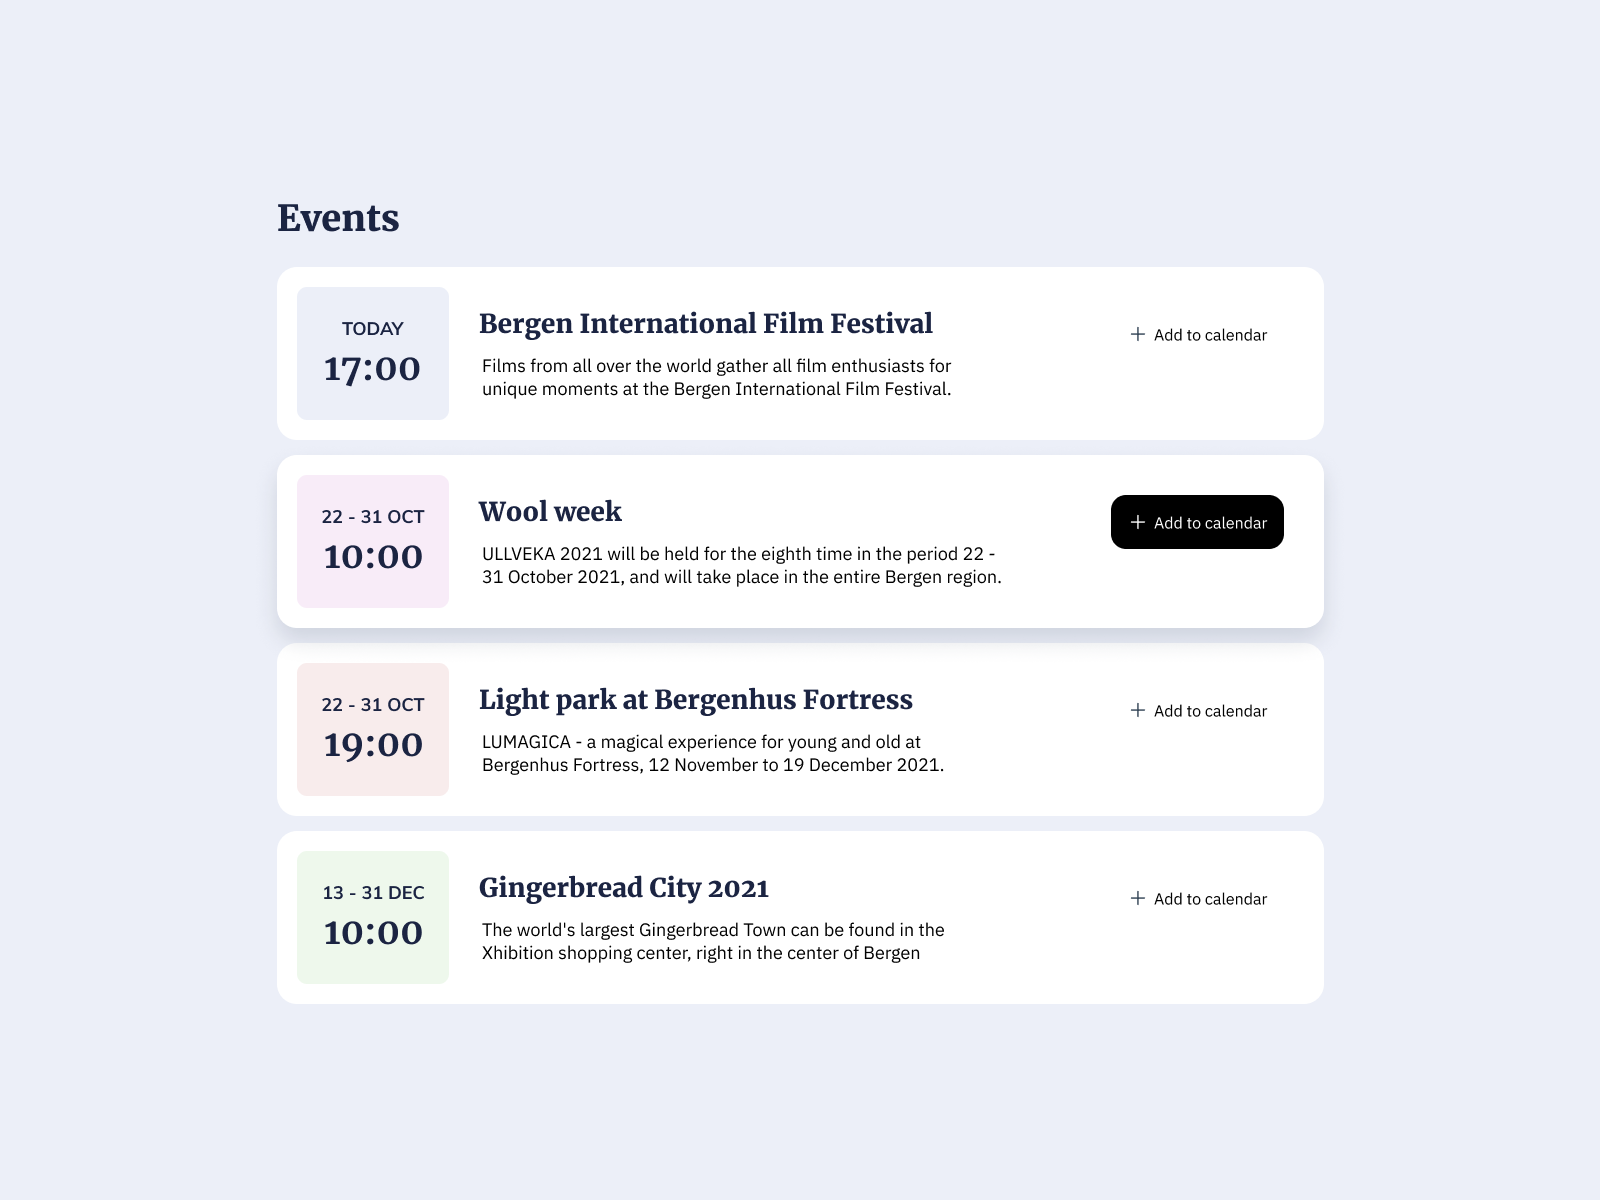1600x1200 pixels.
Task: Select the Gingerbread City 2021 title
Action: (x=625, y=888)
